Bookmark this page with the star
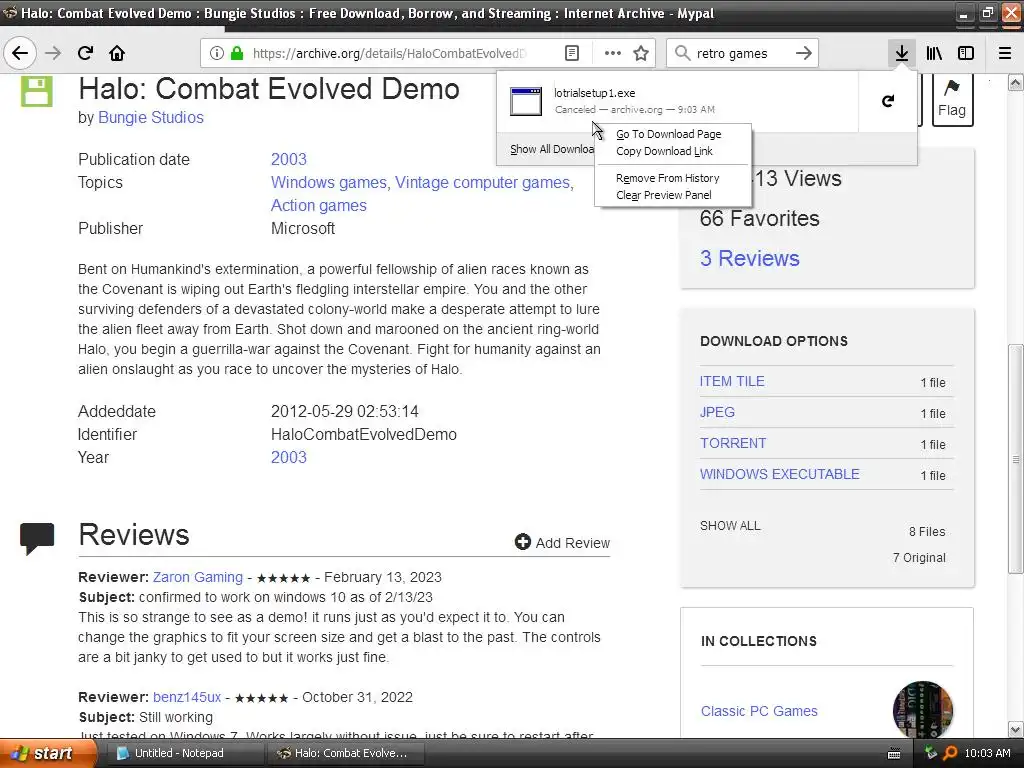This screenshot has width=1024, height=768. [x=641, y=53]
